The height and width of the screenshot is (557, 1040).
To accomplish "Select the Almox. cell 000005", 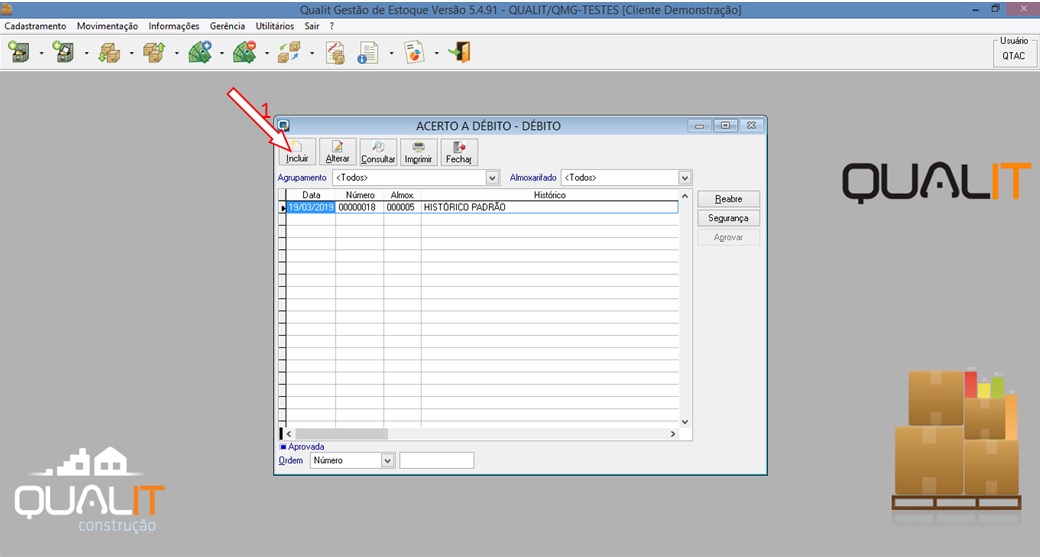I will (x=402, y=208).
